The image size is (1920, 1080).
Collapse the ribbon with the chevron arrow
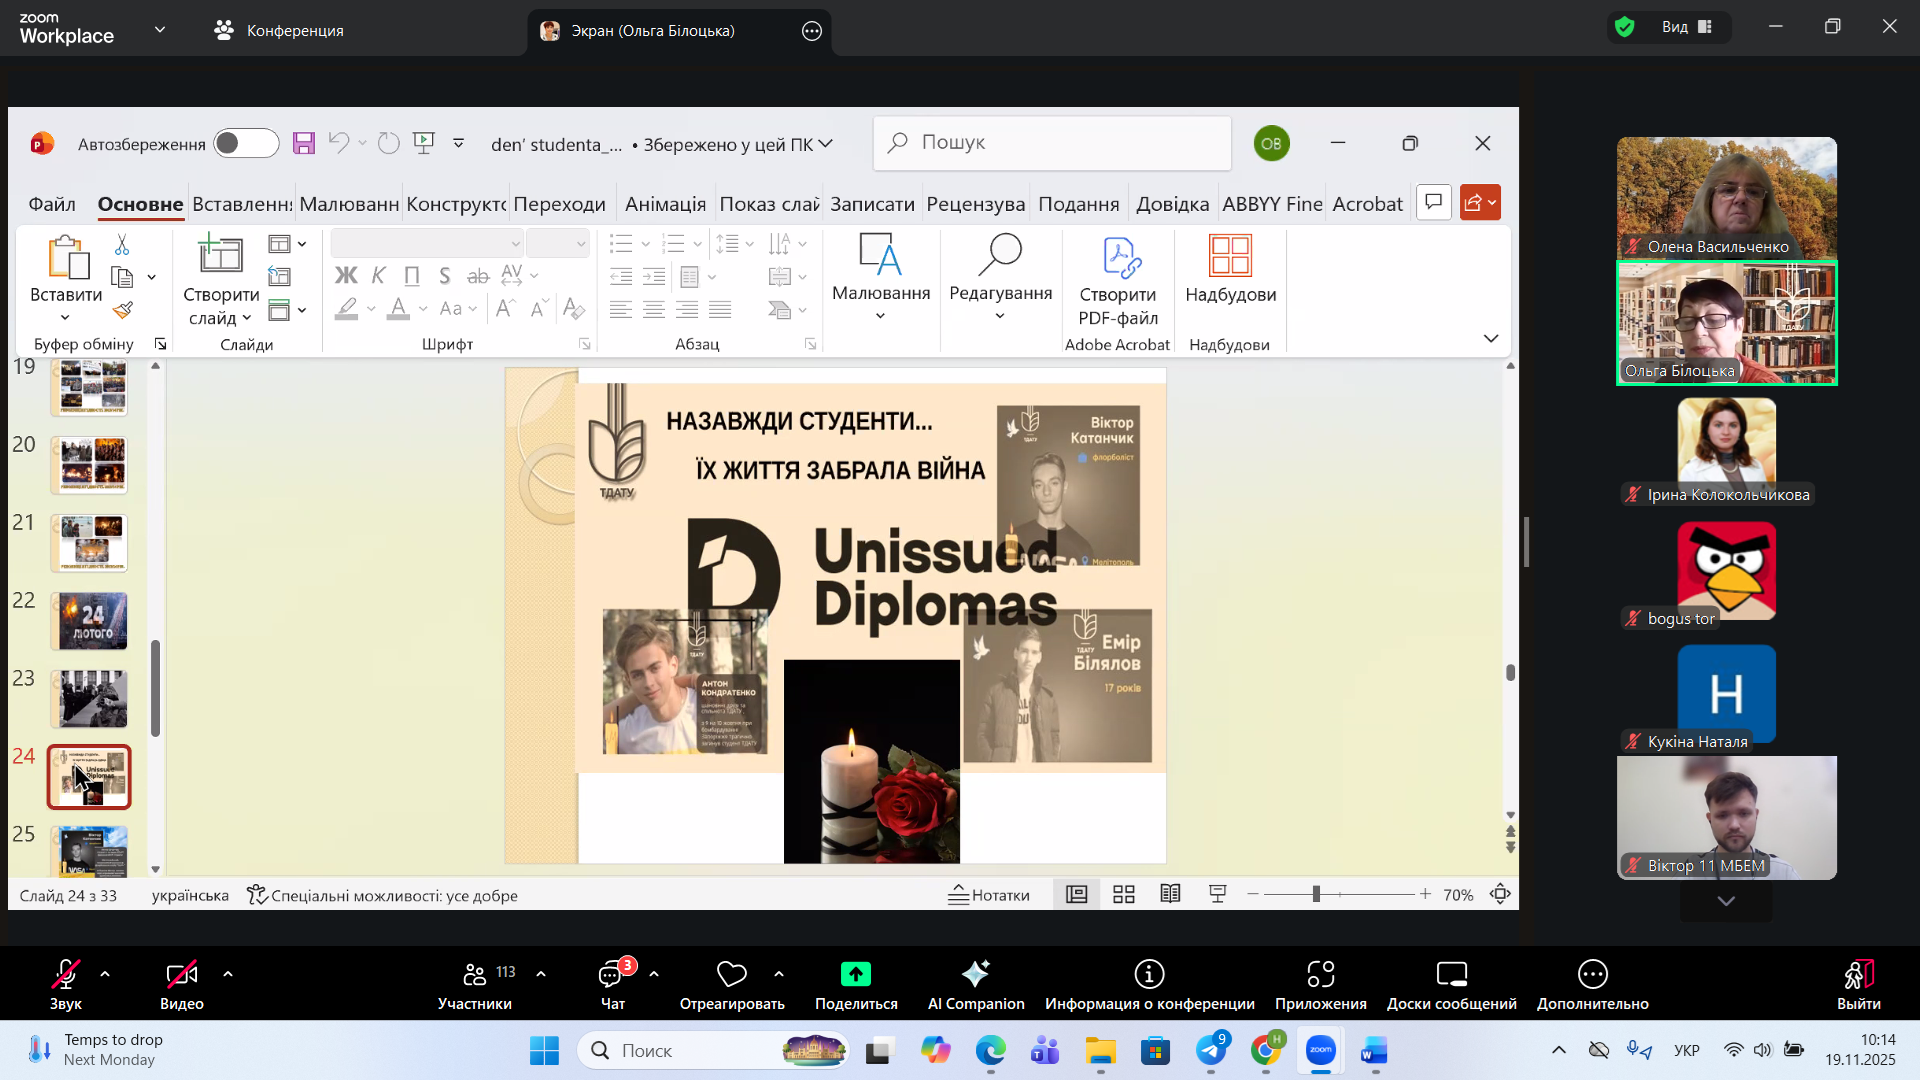[1491, 339]
